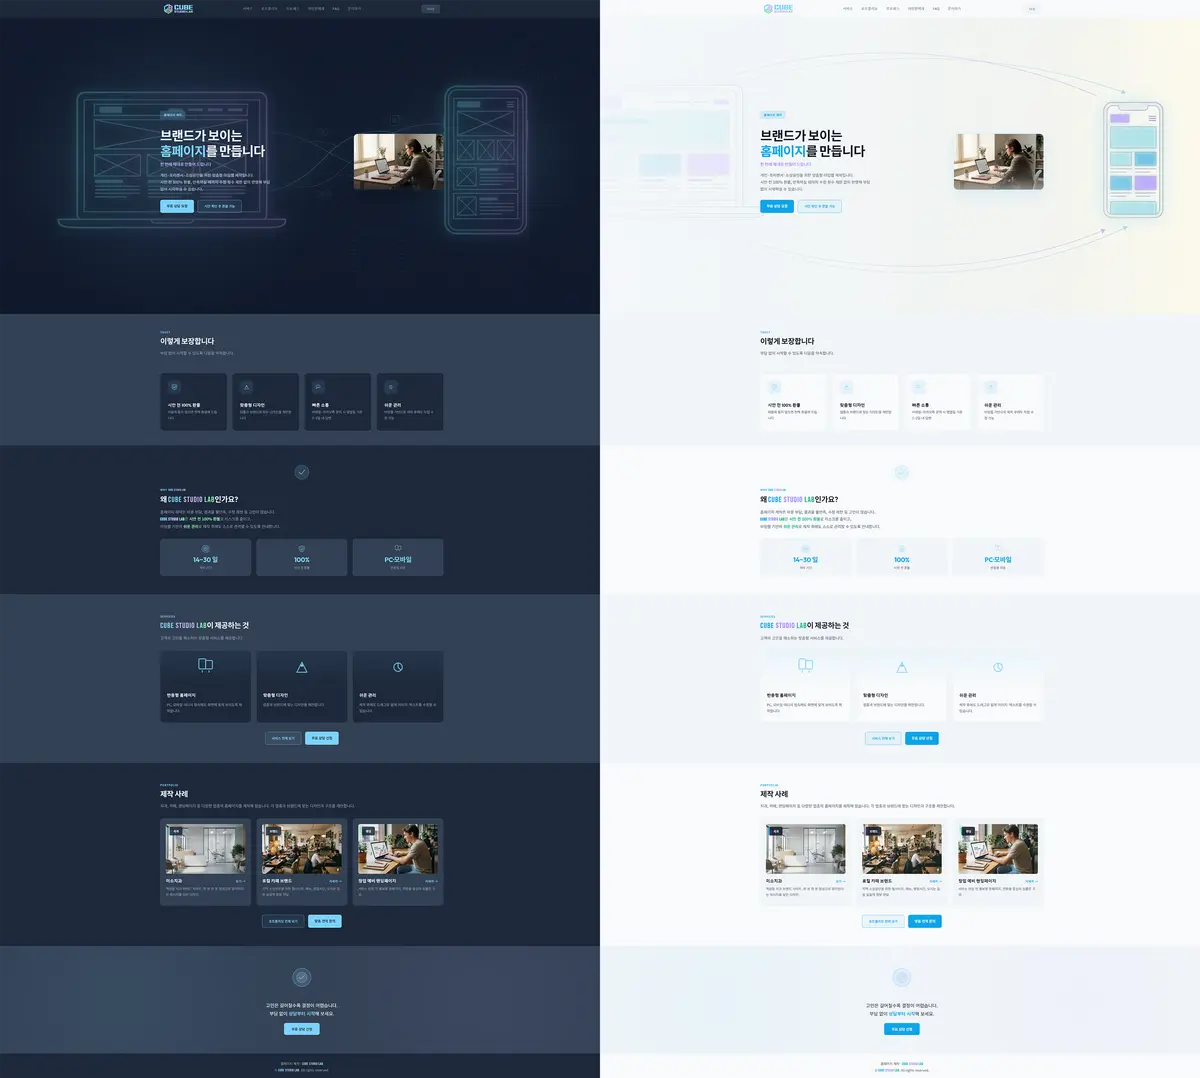
Task: Click the round badge icon in dark footer CTA
Action: [x=302, y=977]
